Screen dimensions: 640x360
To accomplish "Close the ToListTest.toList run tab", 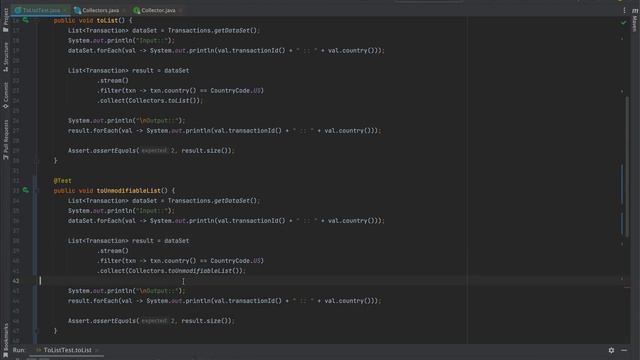I will [97, 350].
